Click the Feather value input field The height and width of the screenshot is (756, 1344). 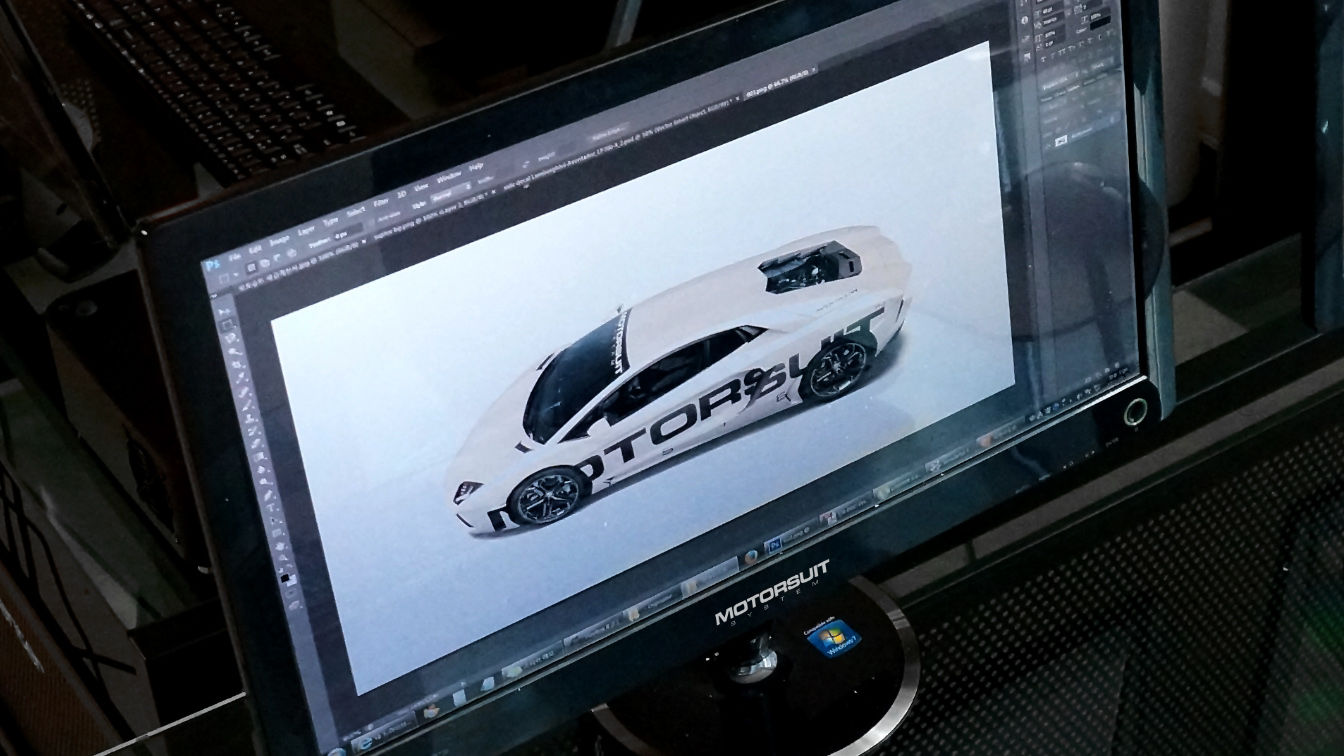348,234
